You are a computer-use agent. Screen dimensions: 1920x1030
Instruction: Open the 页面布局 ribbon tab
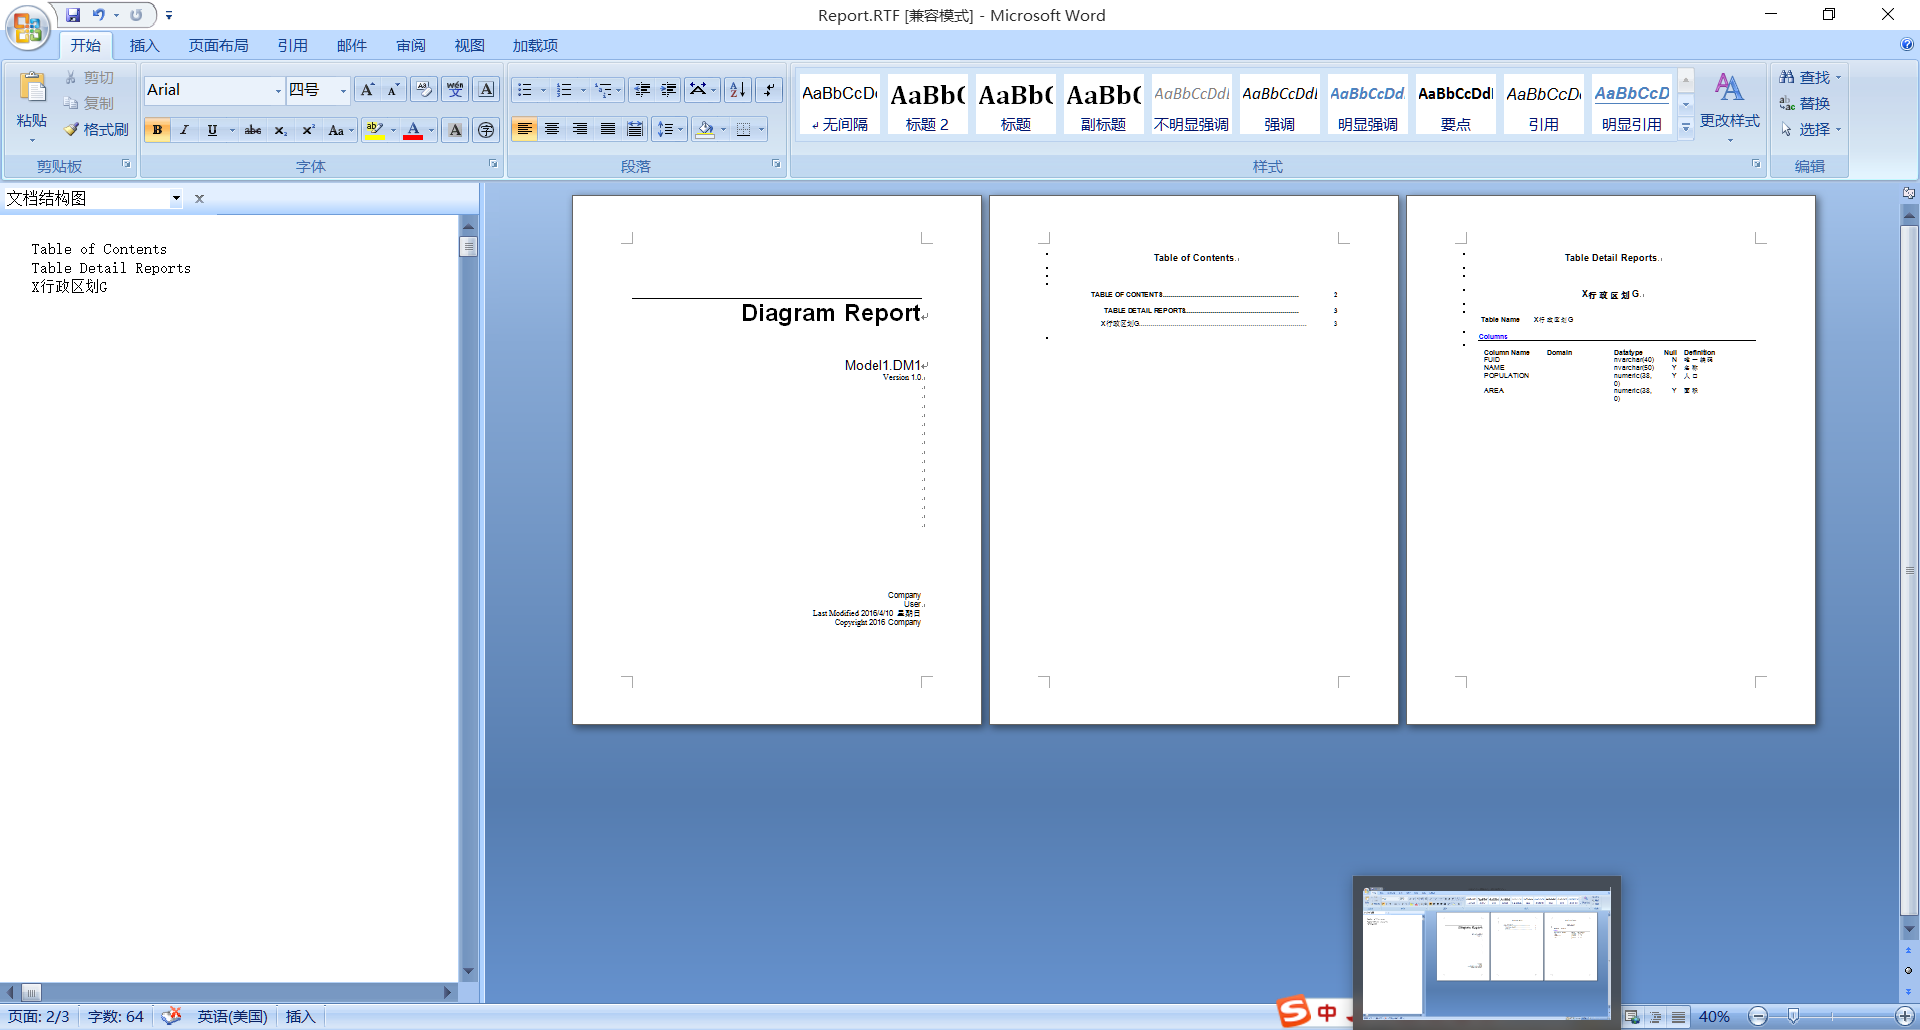[x=218, y=46]
